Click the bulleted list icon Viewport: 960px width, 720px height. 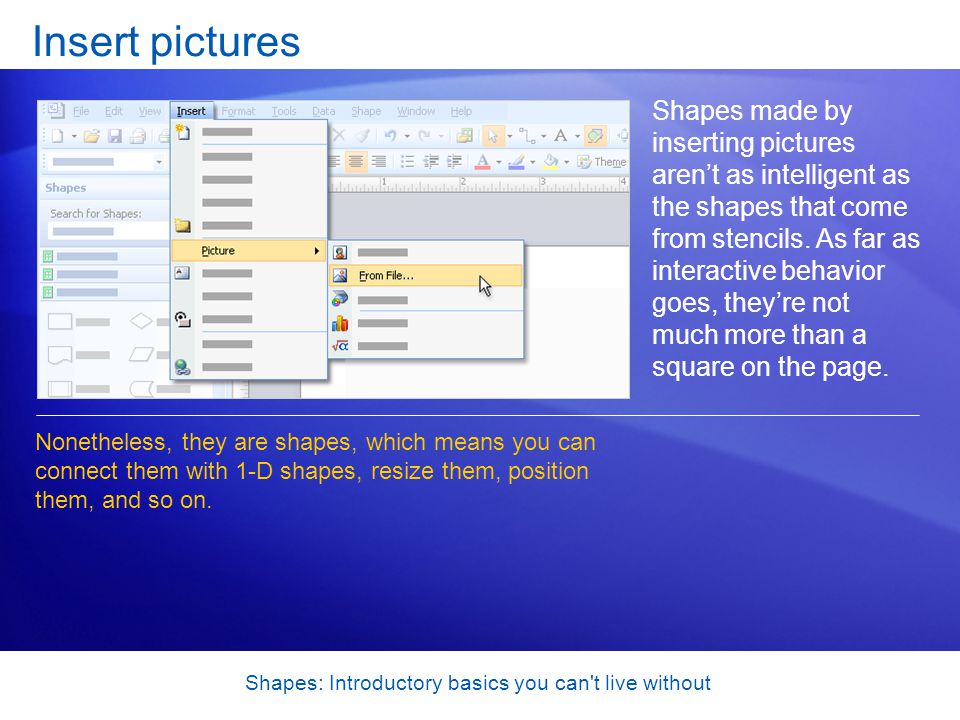pyautogui.click(x=407, y=162)
